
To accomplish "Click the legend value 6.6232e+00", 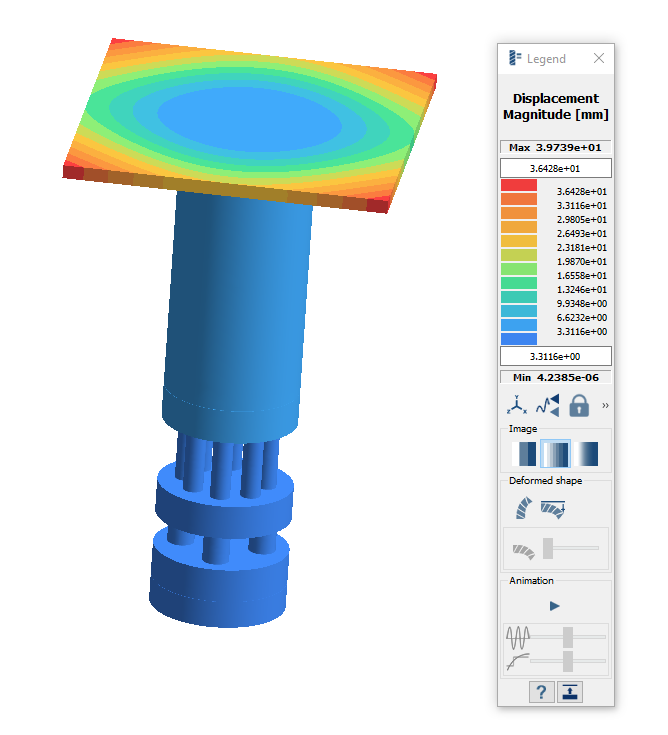I will (582, 318).
